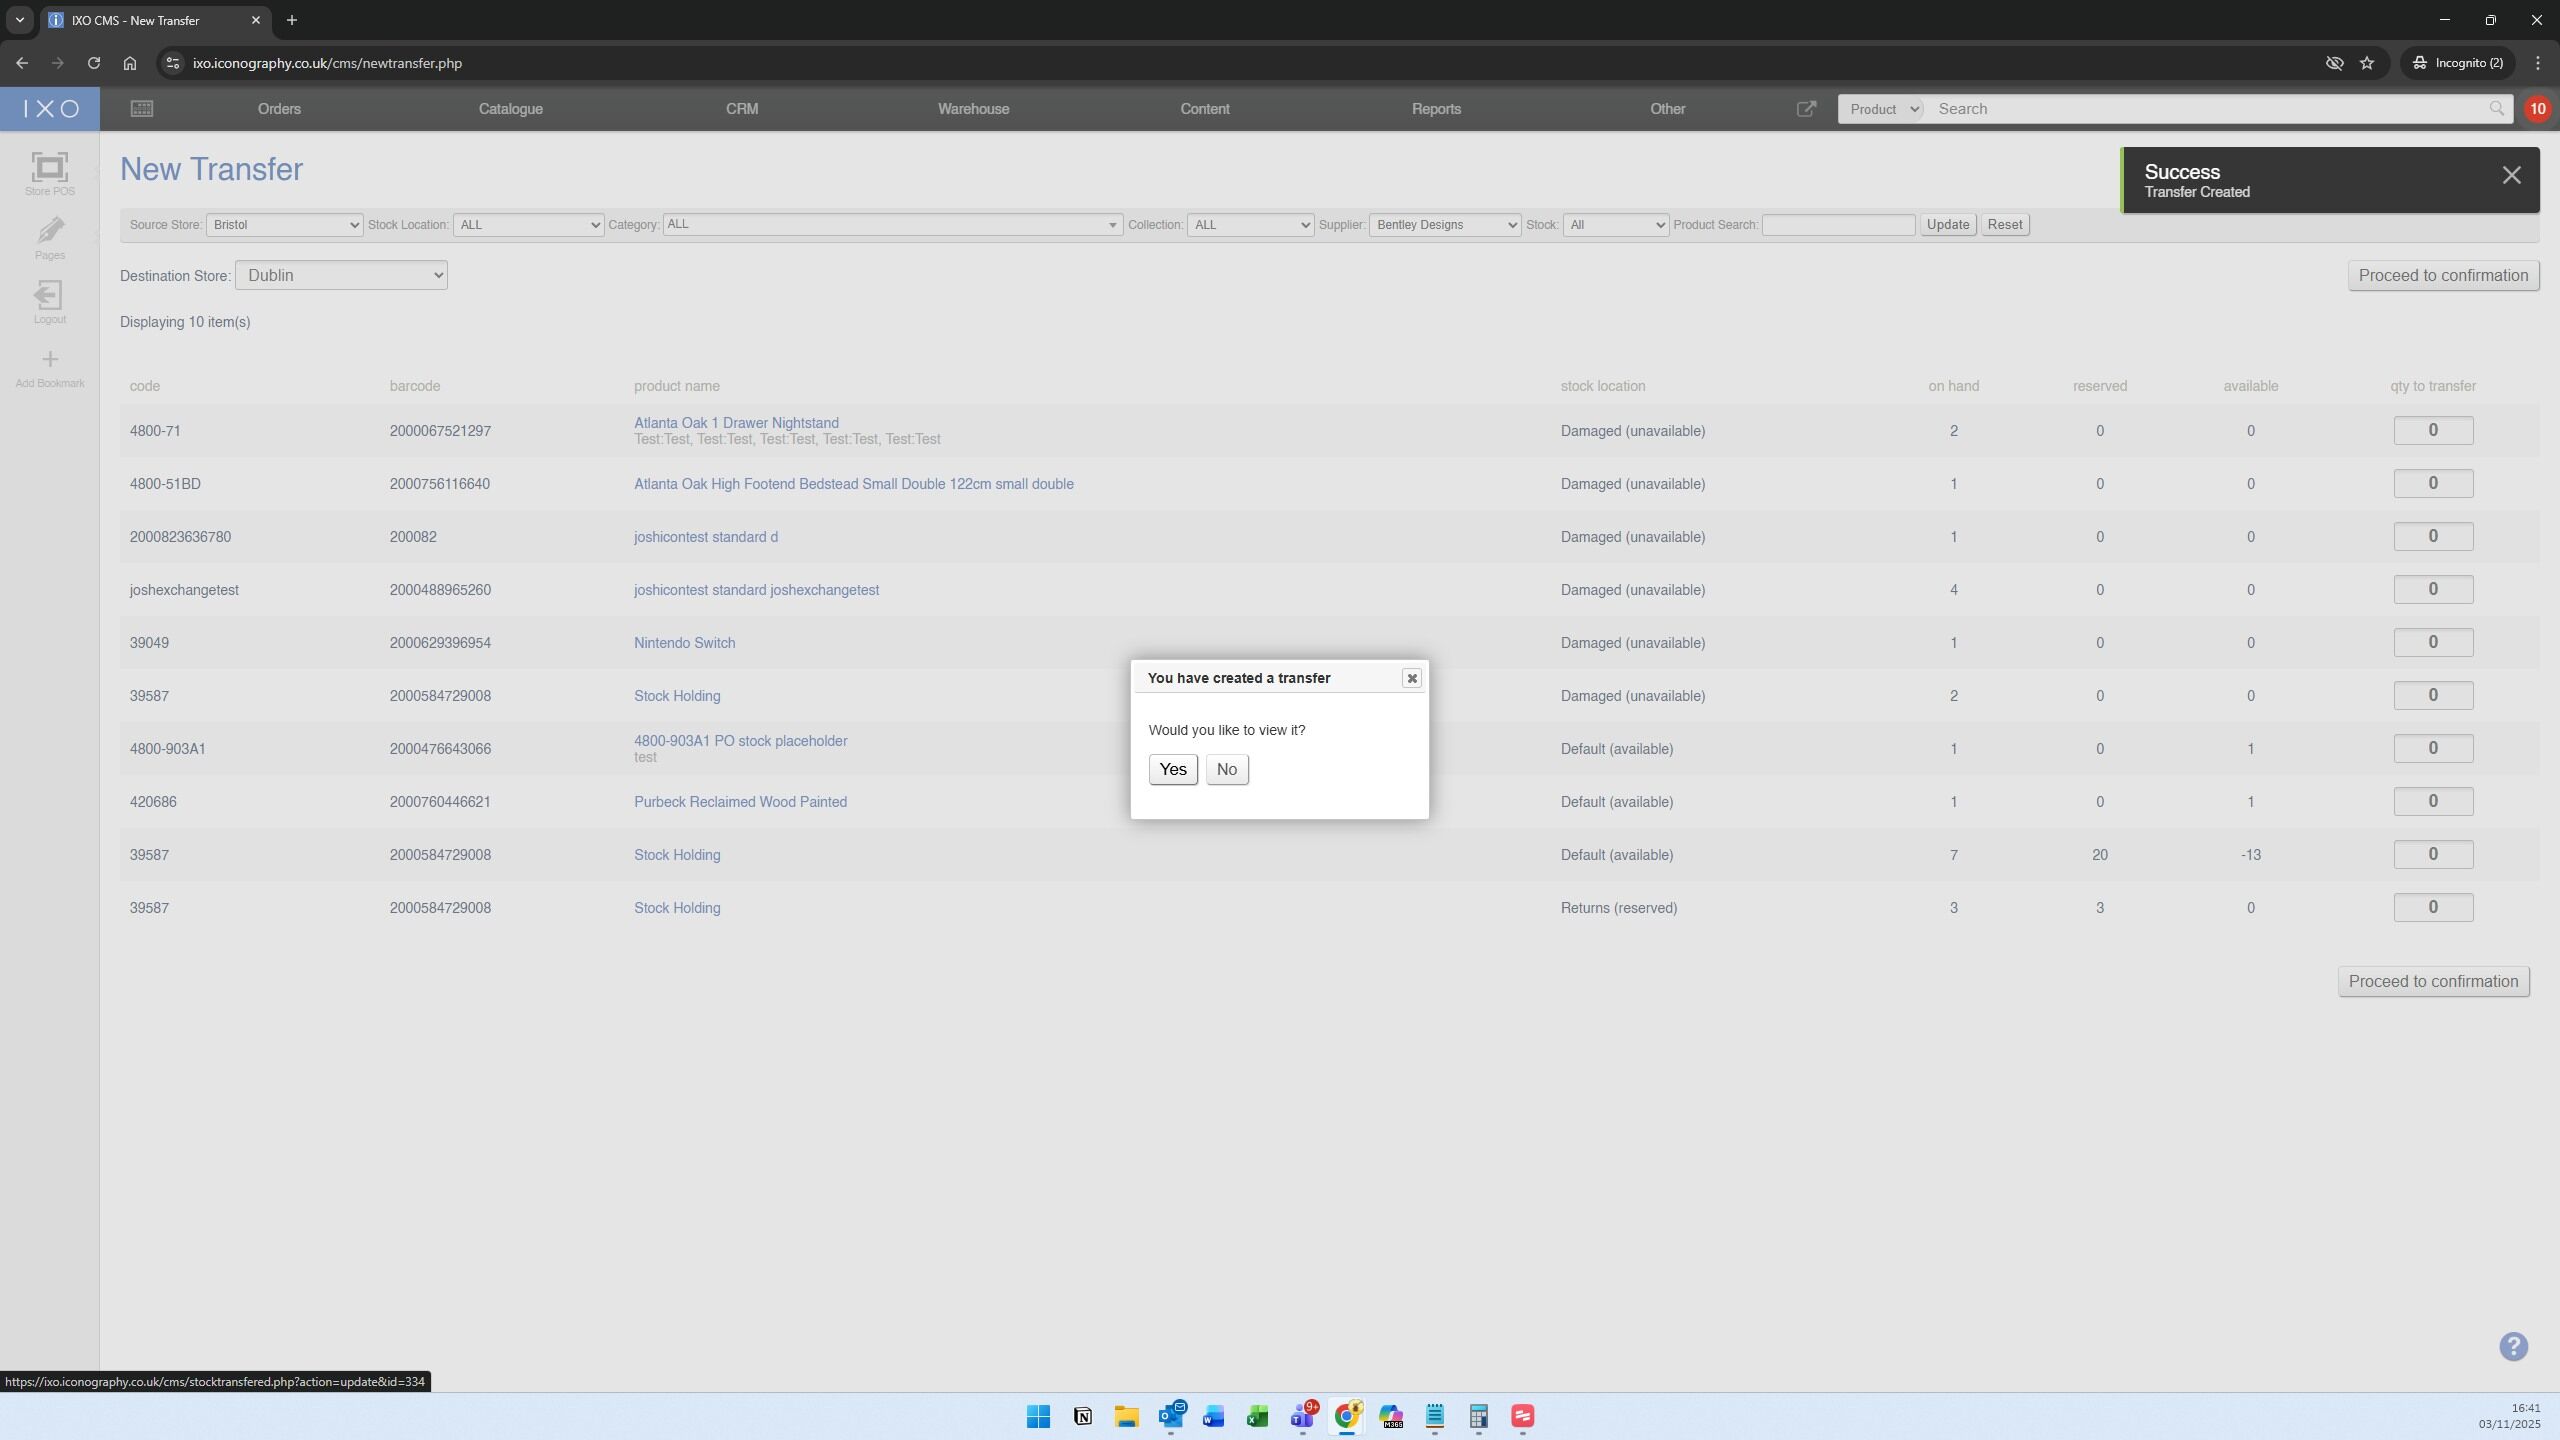Screen dimensions: 2560x1440
Task: Click the Pages pencil icon
Action: coord(49,232)
